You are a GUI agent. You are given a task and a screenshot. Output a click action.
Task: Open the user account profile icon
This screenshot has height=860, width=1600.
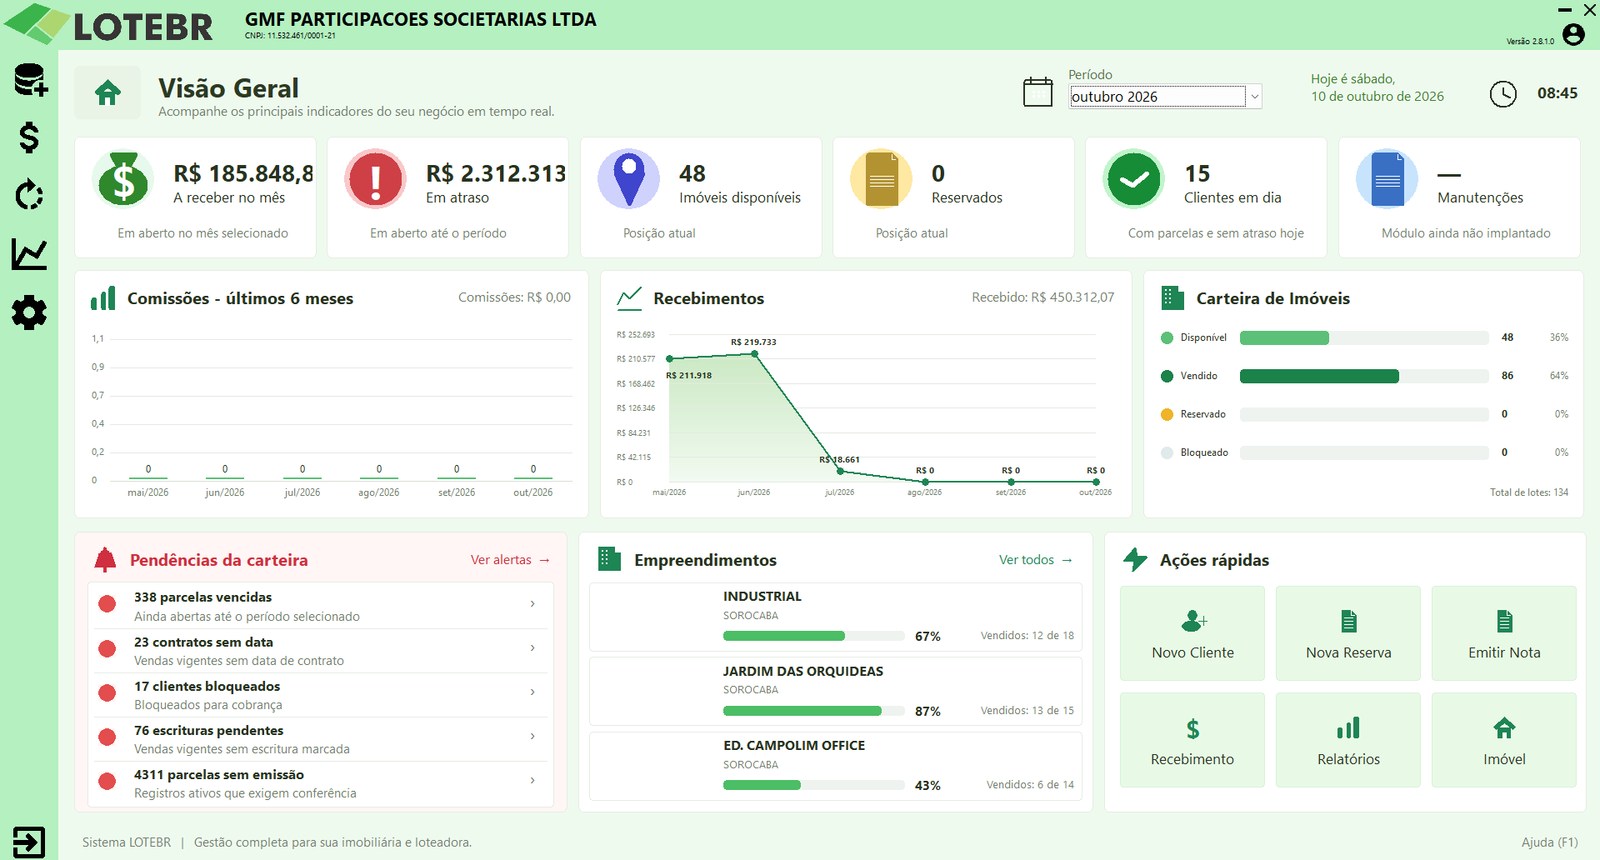(1573, 35)
